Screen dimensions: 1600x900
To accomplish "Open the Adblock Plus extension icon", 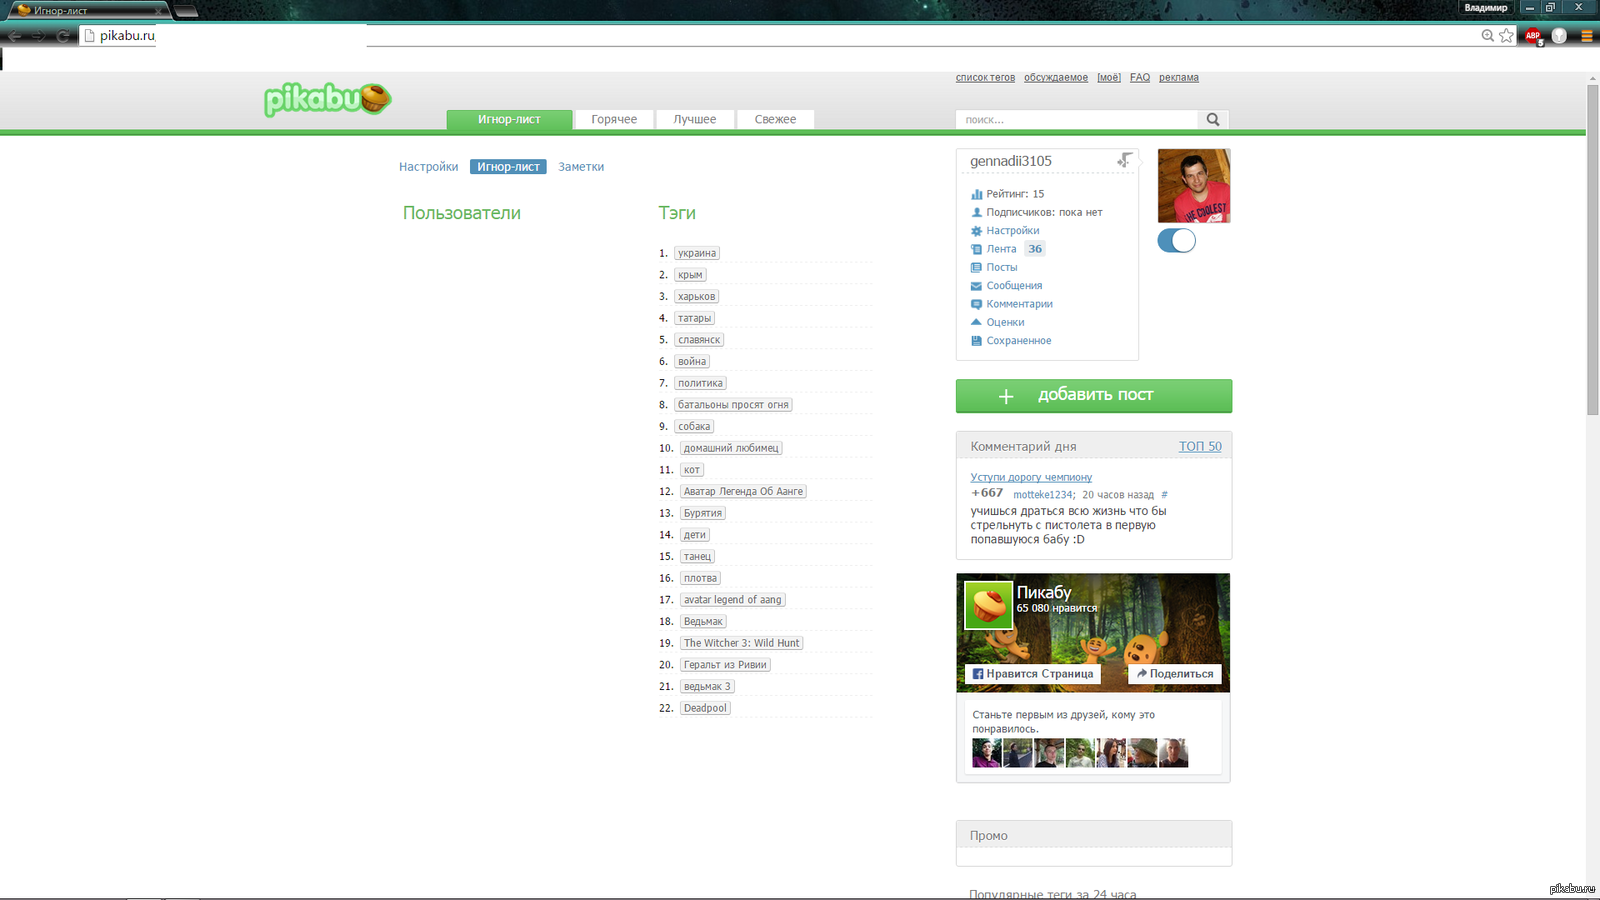I will tap(1533, 36).
